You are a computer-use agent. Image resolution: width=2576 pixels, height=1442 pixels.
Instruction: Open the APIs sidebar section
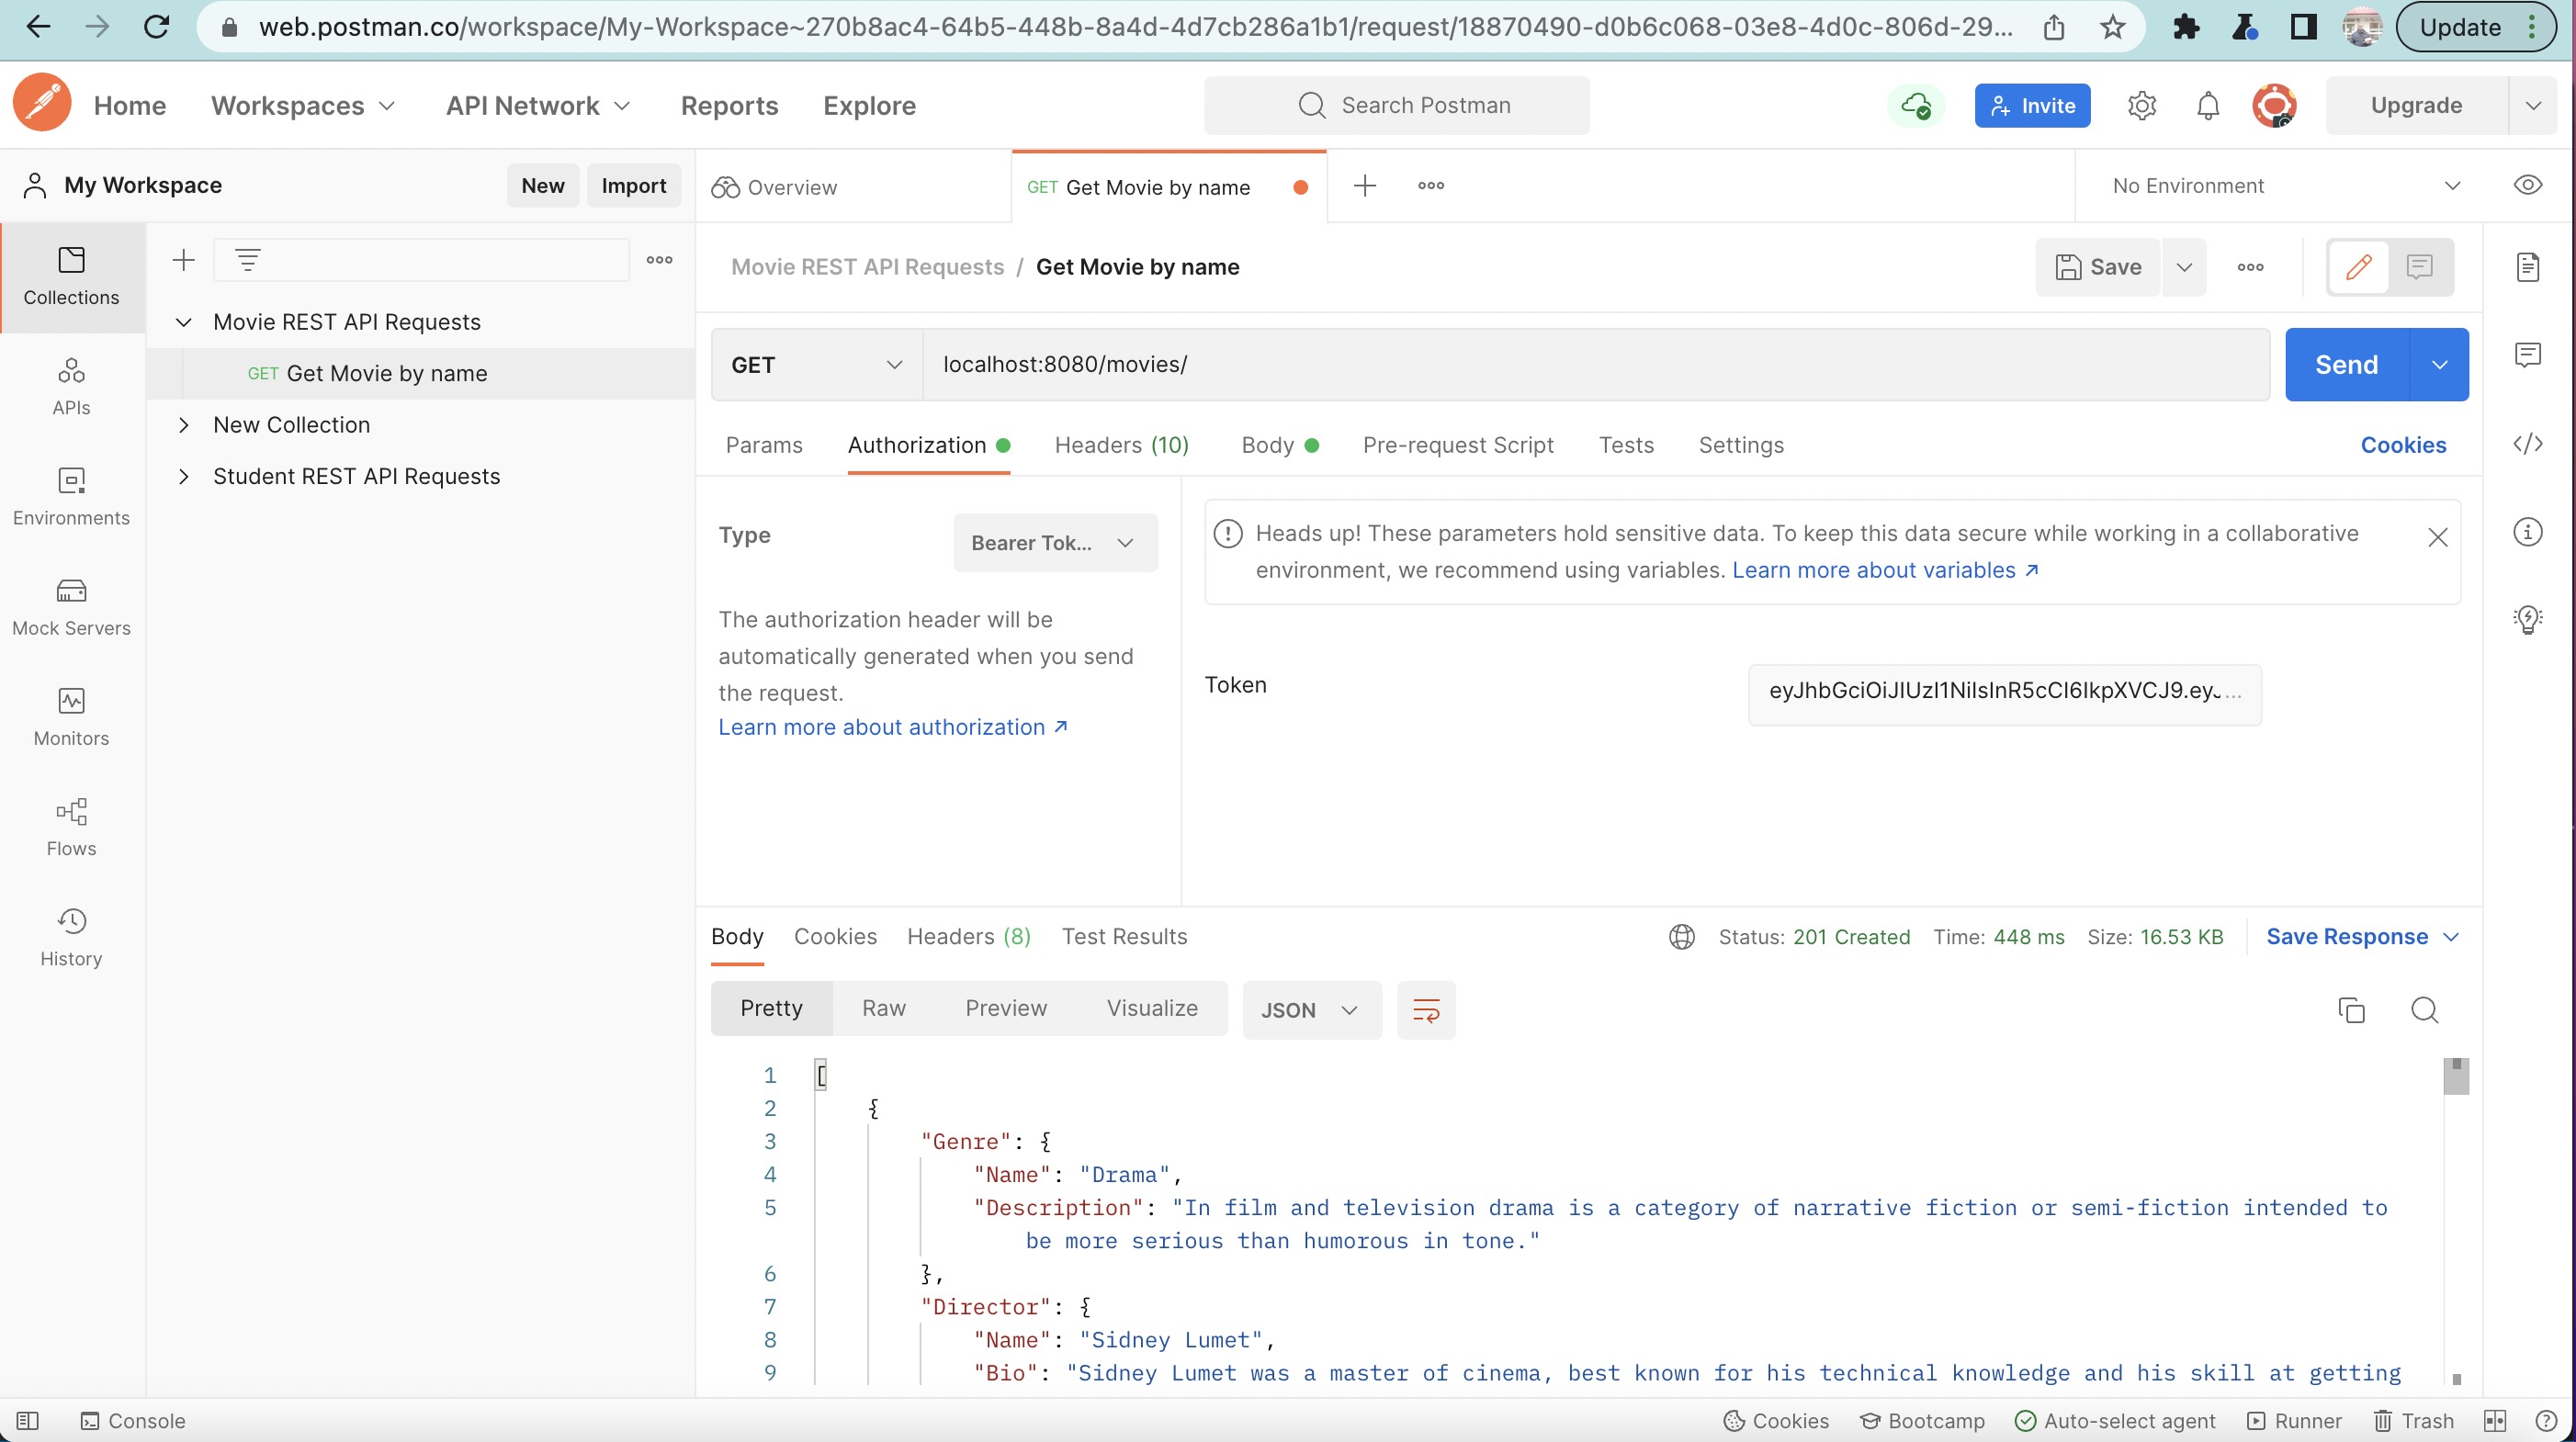(71, 386)
